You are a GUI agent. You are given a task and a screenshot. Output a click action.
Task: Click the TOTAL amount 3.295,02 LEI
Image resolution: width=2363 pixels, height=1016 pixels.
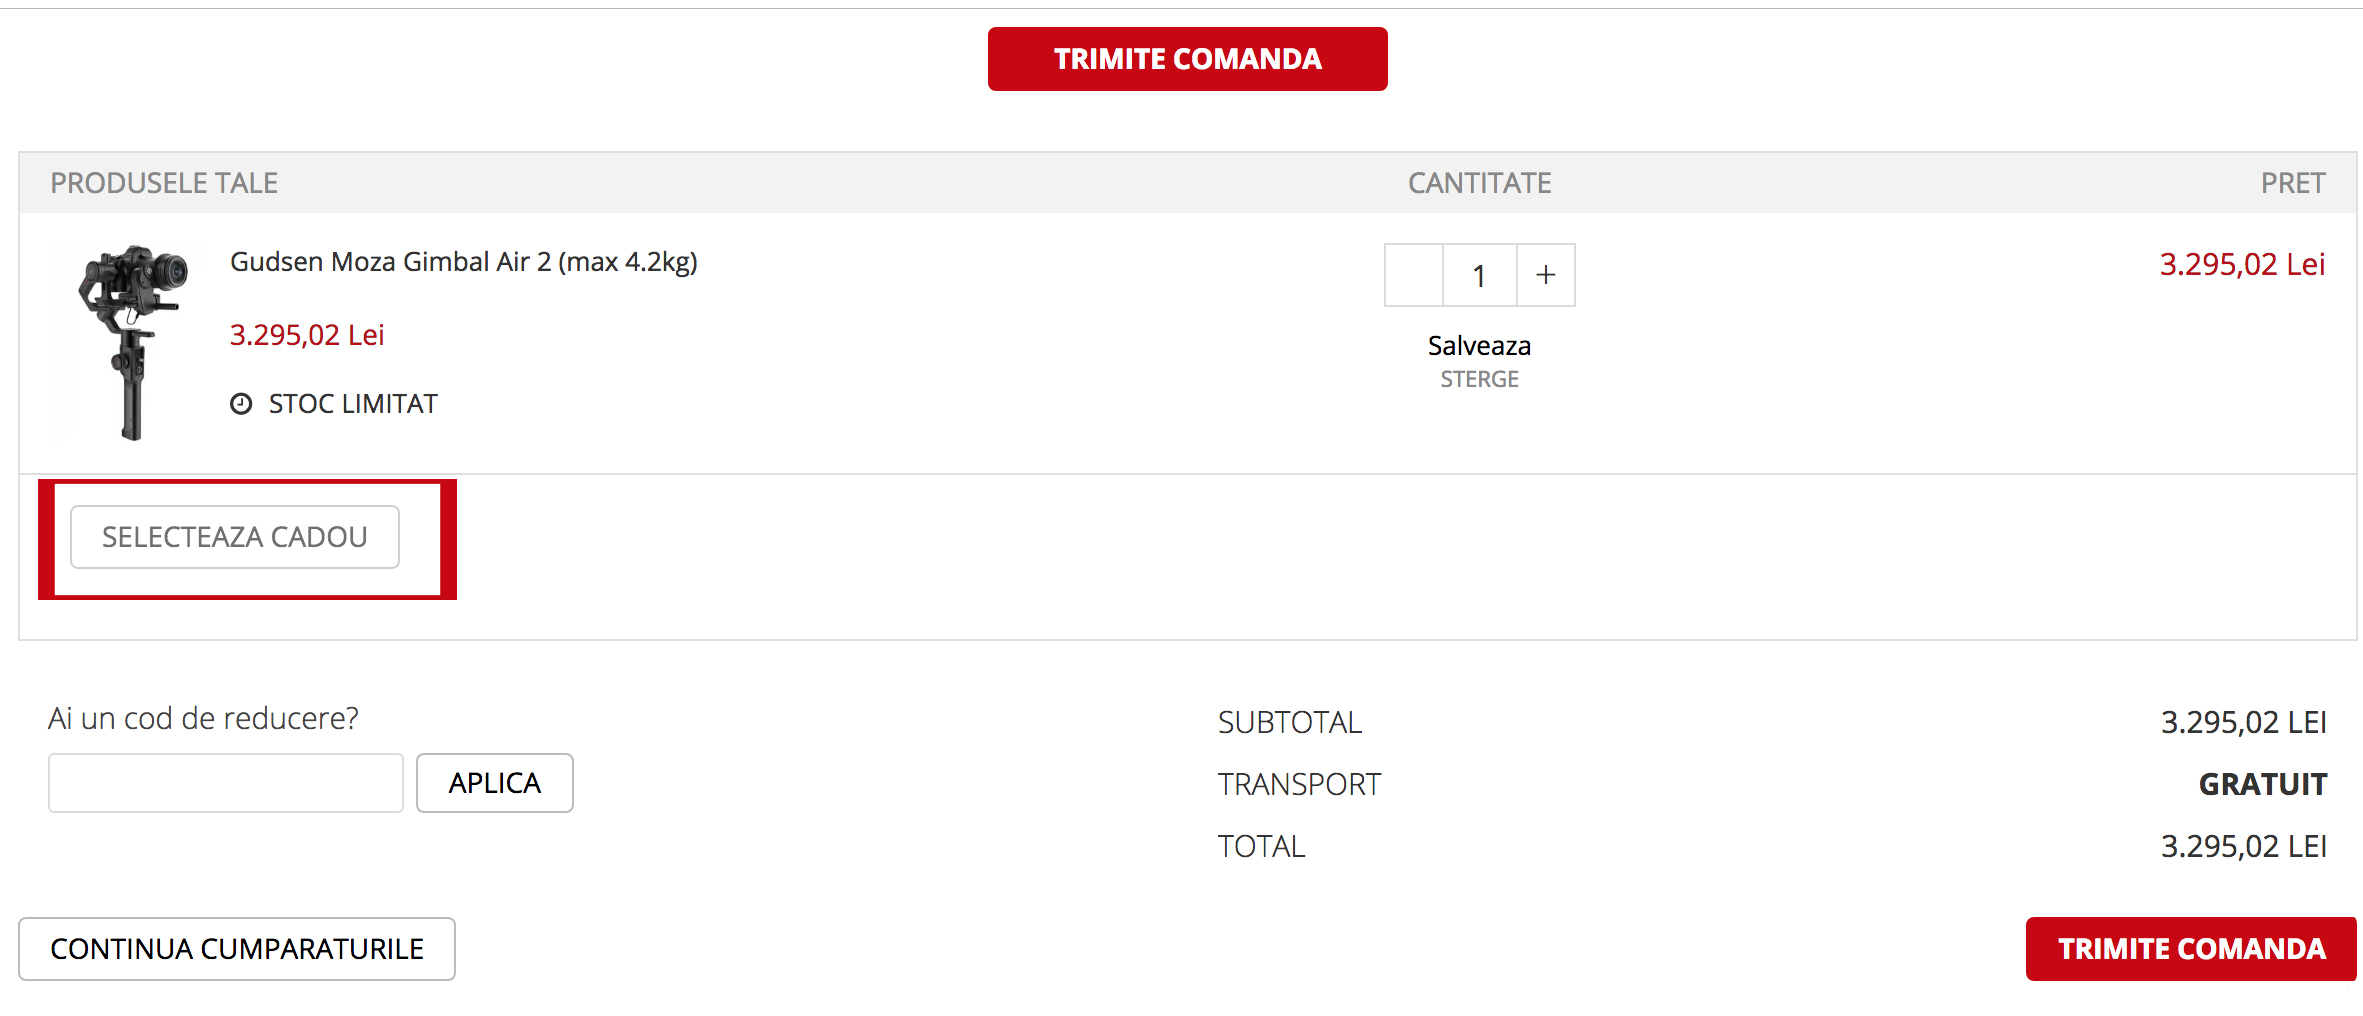coord(2243,847)
